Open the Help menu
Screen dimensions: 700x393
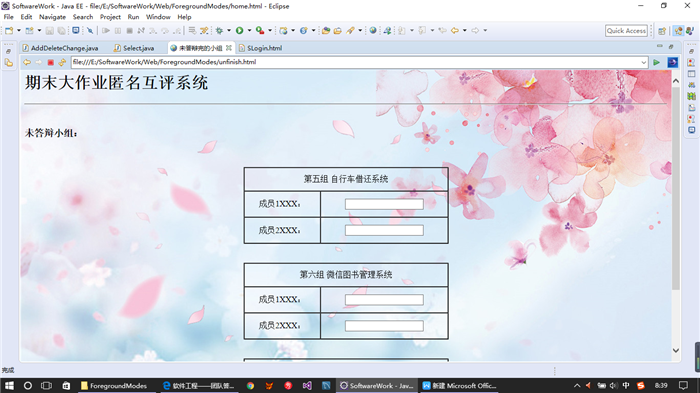[x=184, y=17]
